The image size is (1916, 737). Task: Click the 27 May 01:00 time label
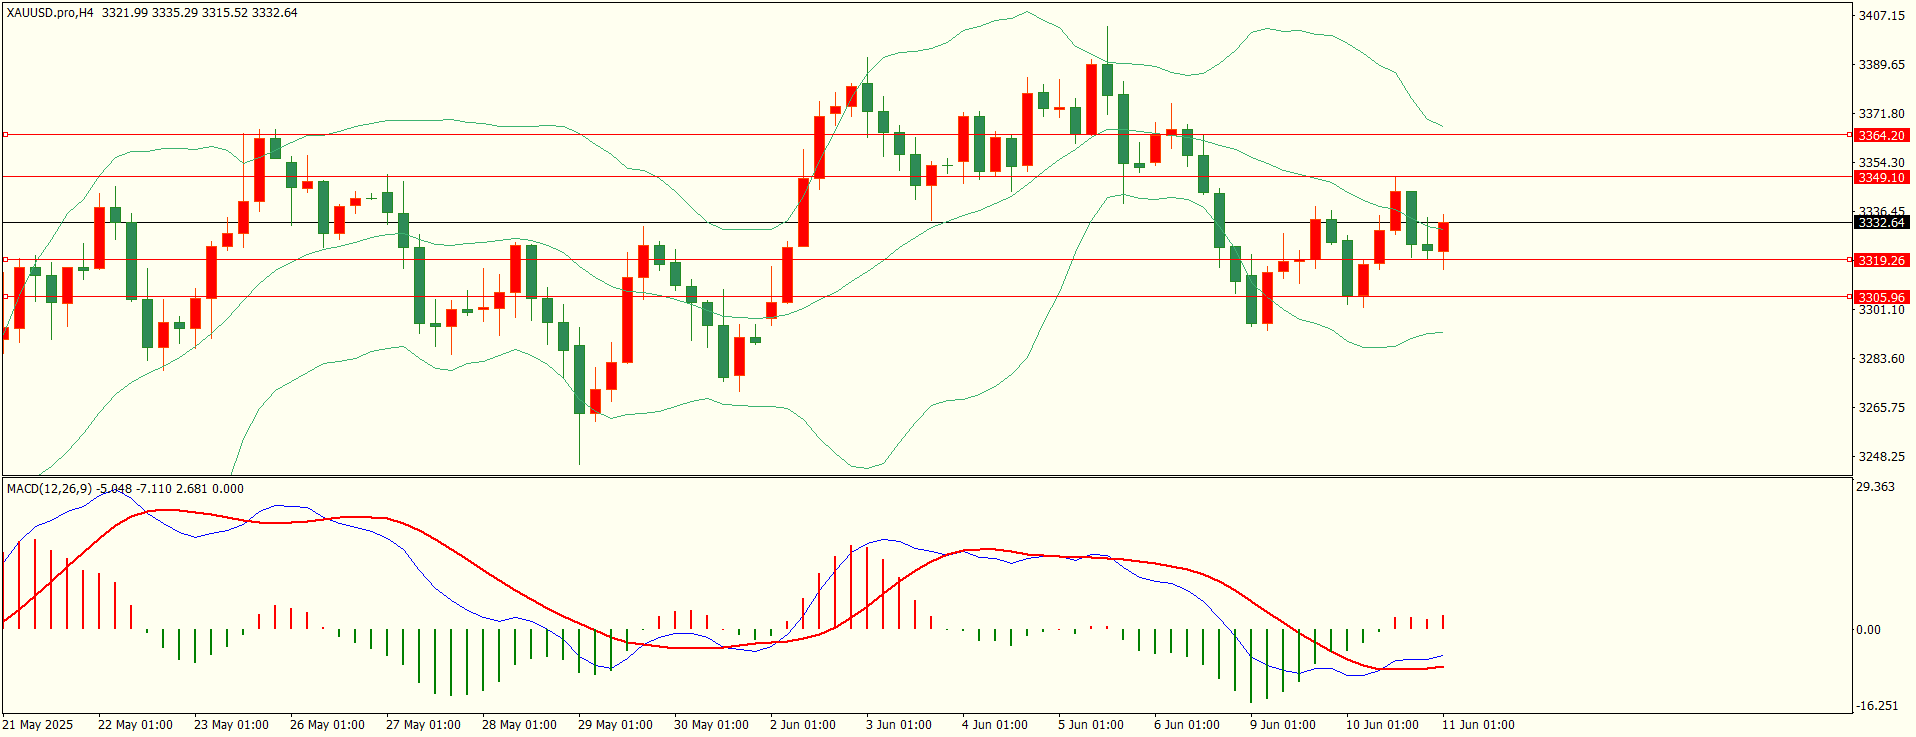point(423,725)
